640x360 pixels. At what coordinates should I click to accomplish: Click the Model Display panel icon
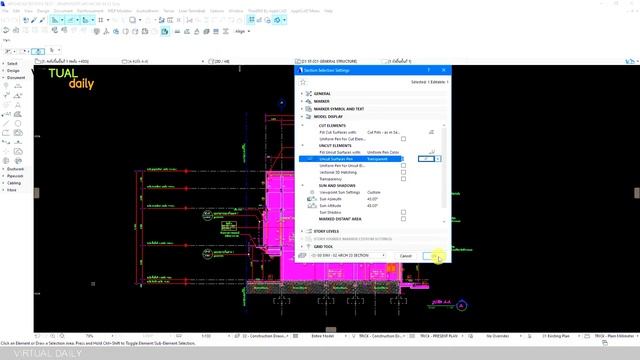(x=309, y=117)
